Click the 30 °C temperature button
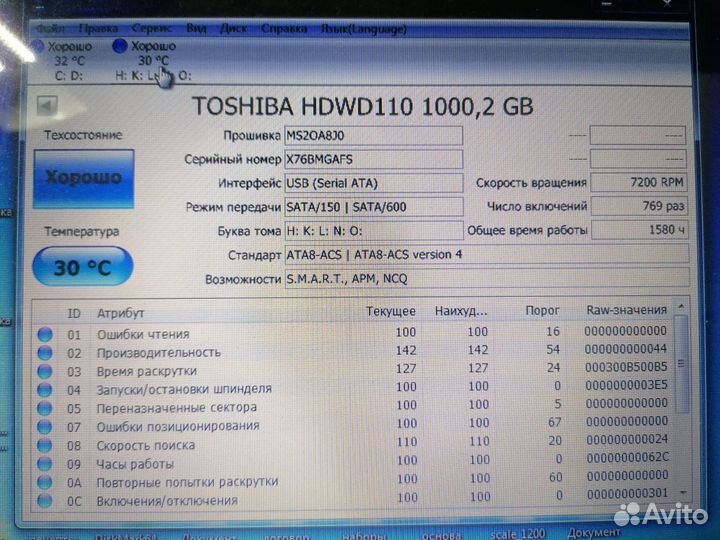 click(83, 267)
